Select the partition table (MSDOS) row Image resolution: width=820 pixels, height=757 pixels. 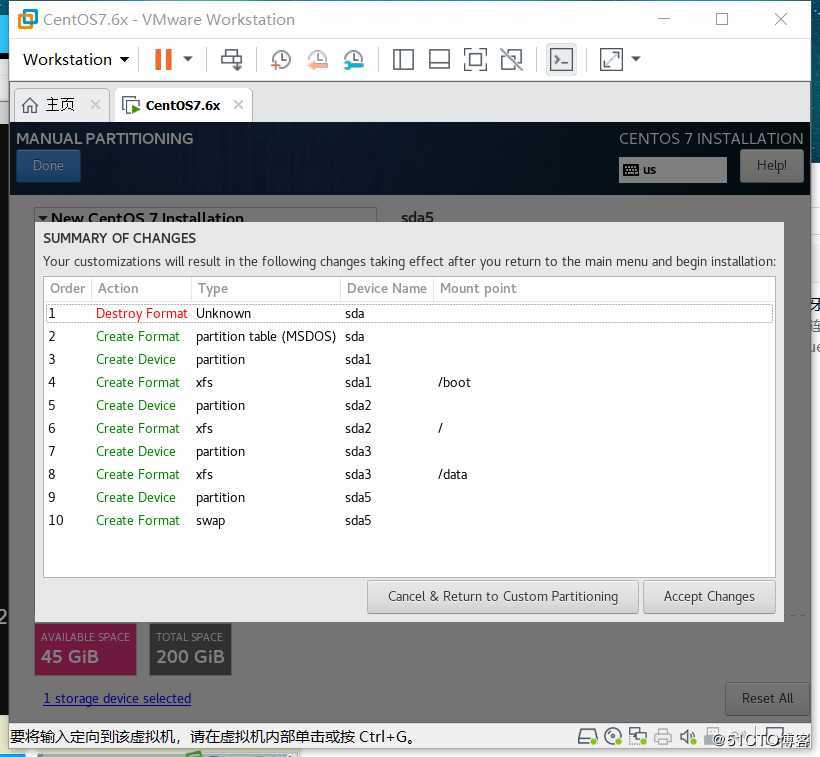click(x=409, y=337)
